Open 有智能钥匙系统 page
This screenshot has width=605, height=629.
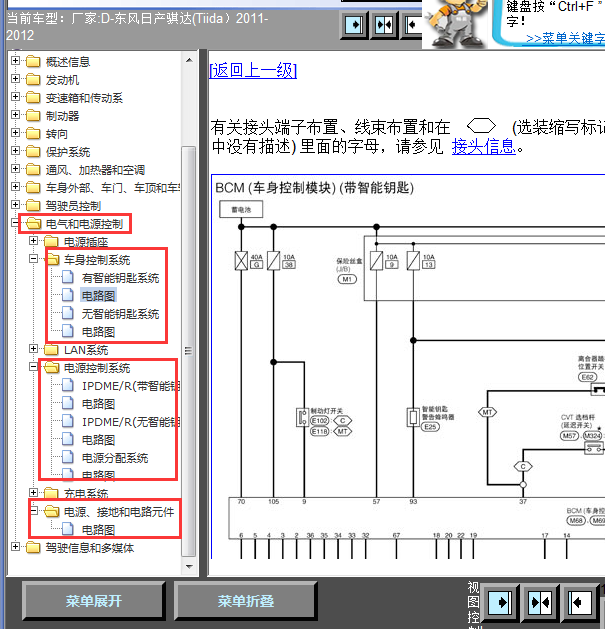120,278
